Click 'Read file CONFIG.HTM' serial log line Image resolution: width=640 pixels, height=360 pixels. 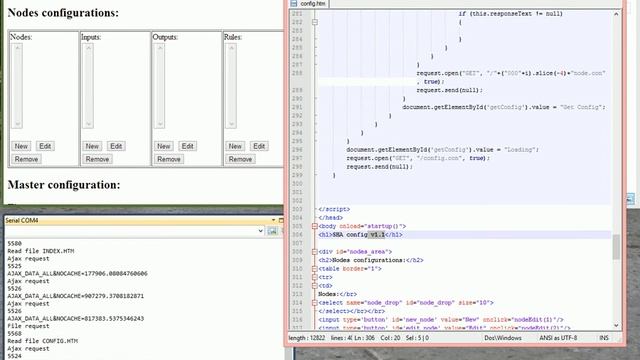pos(42,341)
